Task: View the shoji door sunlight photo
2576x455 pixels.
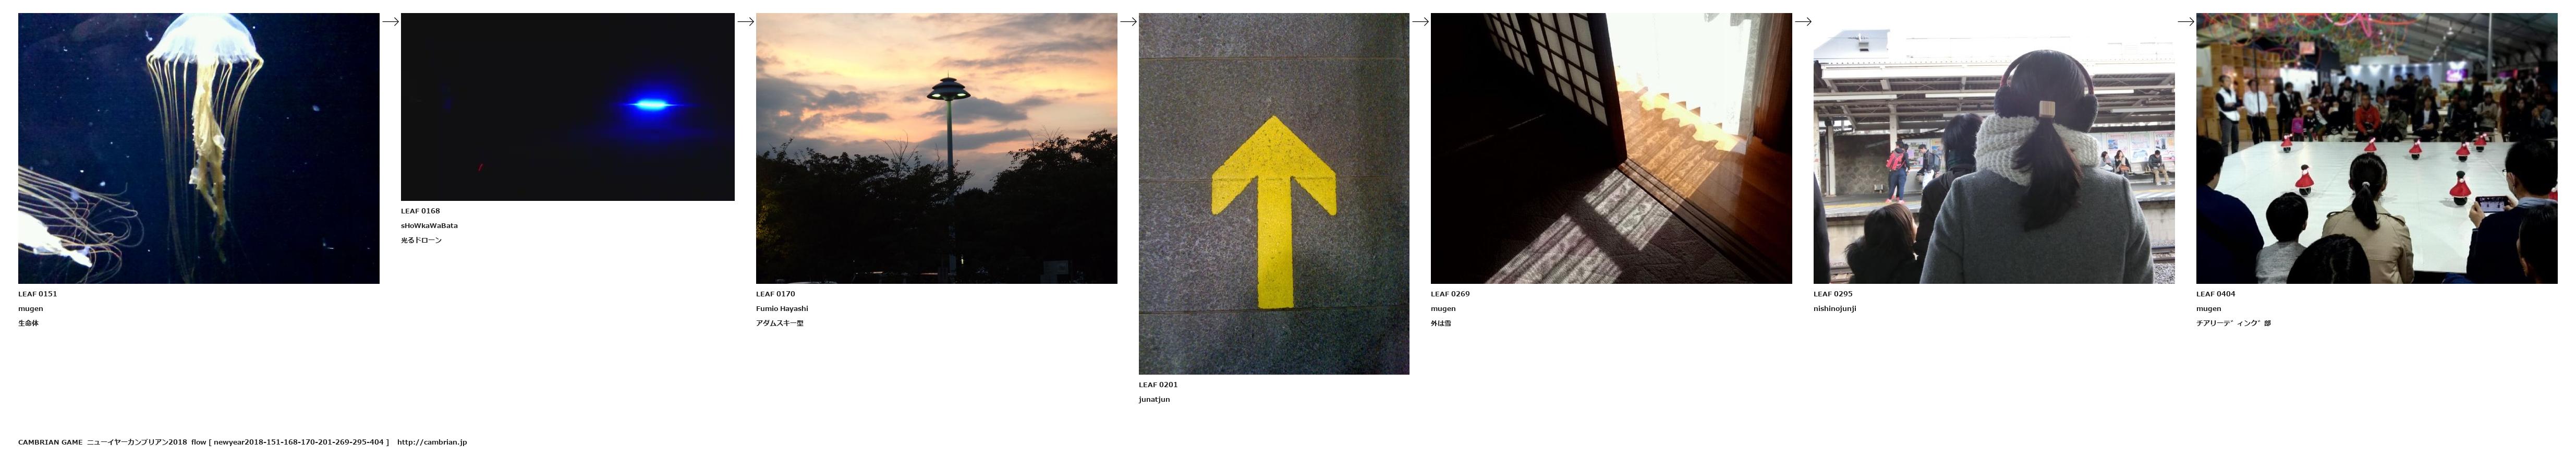Action: [1611, 148]
